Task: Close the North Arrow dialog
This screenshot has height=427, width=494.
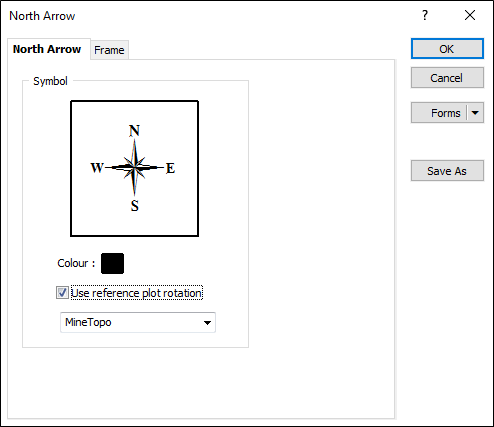Action: click(470, 15)
